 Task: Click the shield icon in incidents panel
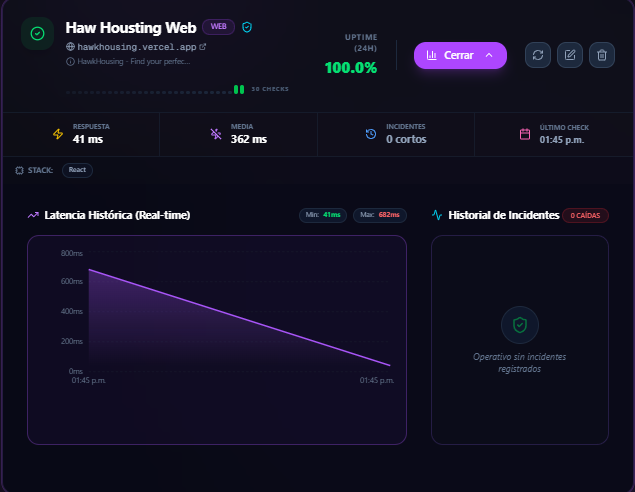pos(519,325)
